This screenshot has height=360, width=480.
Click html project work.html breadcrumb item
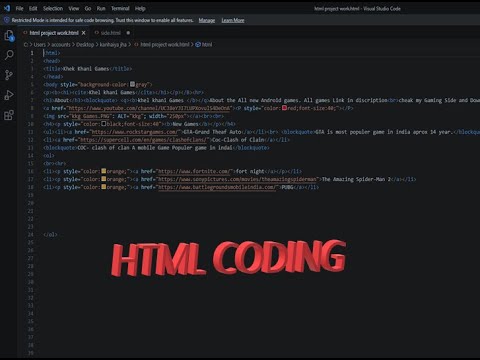click(x=162, y=44)
